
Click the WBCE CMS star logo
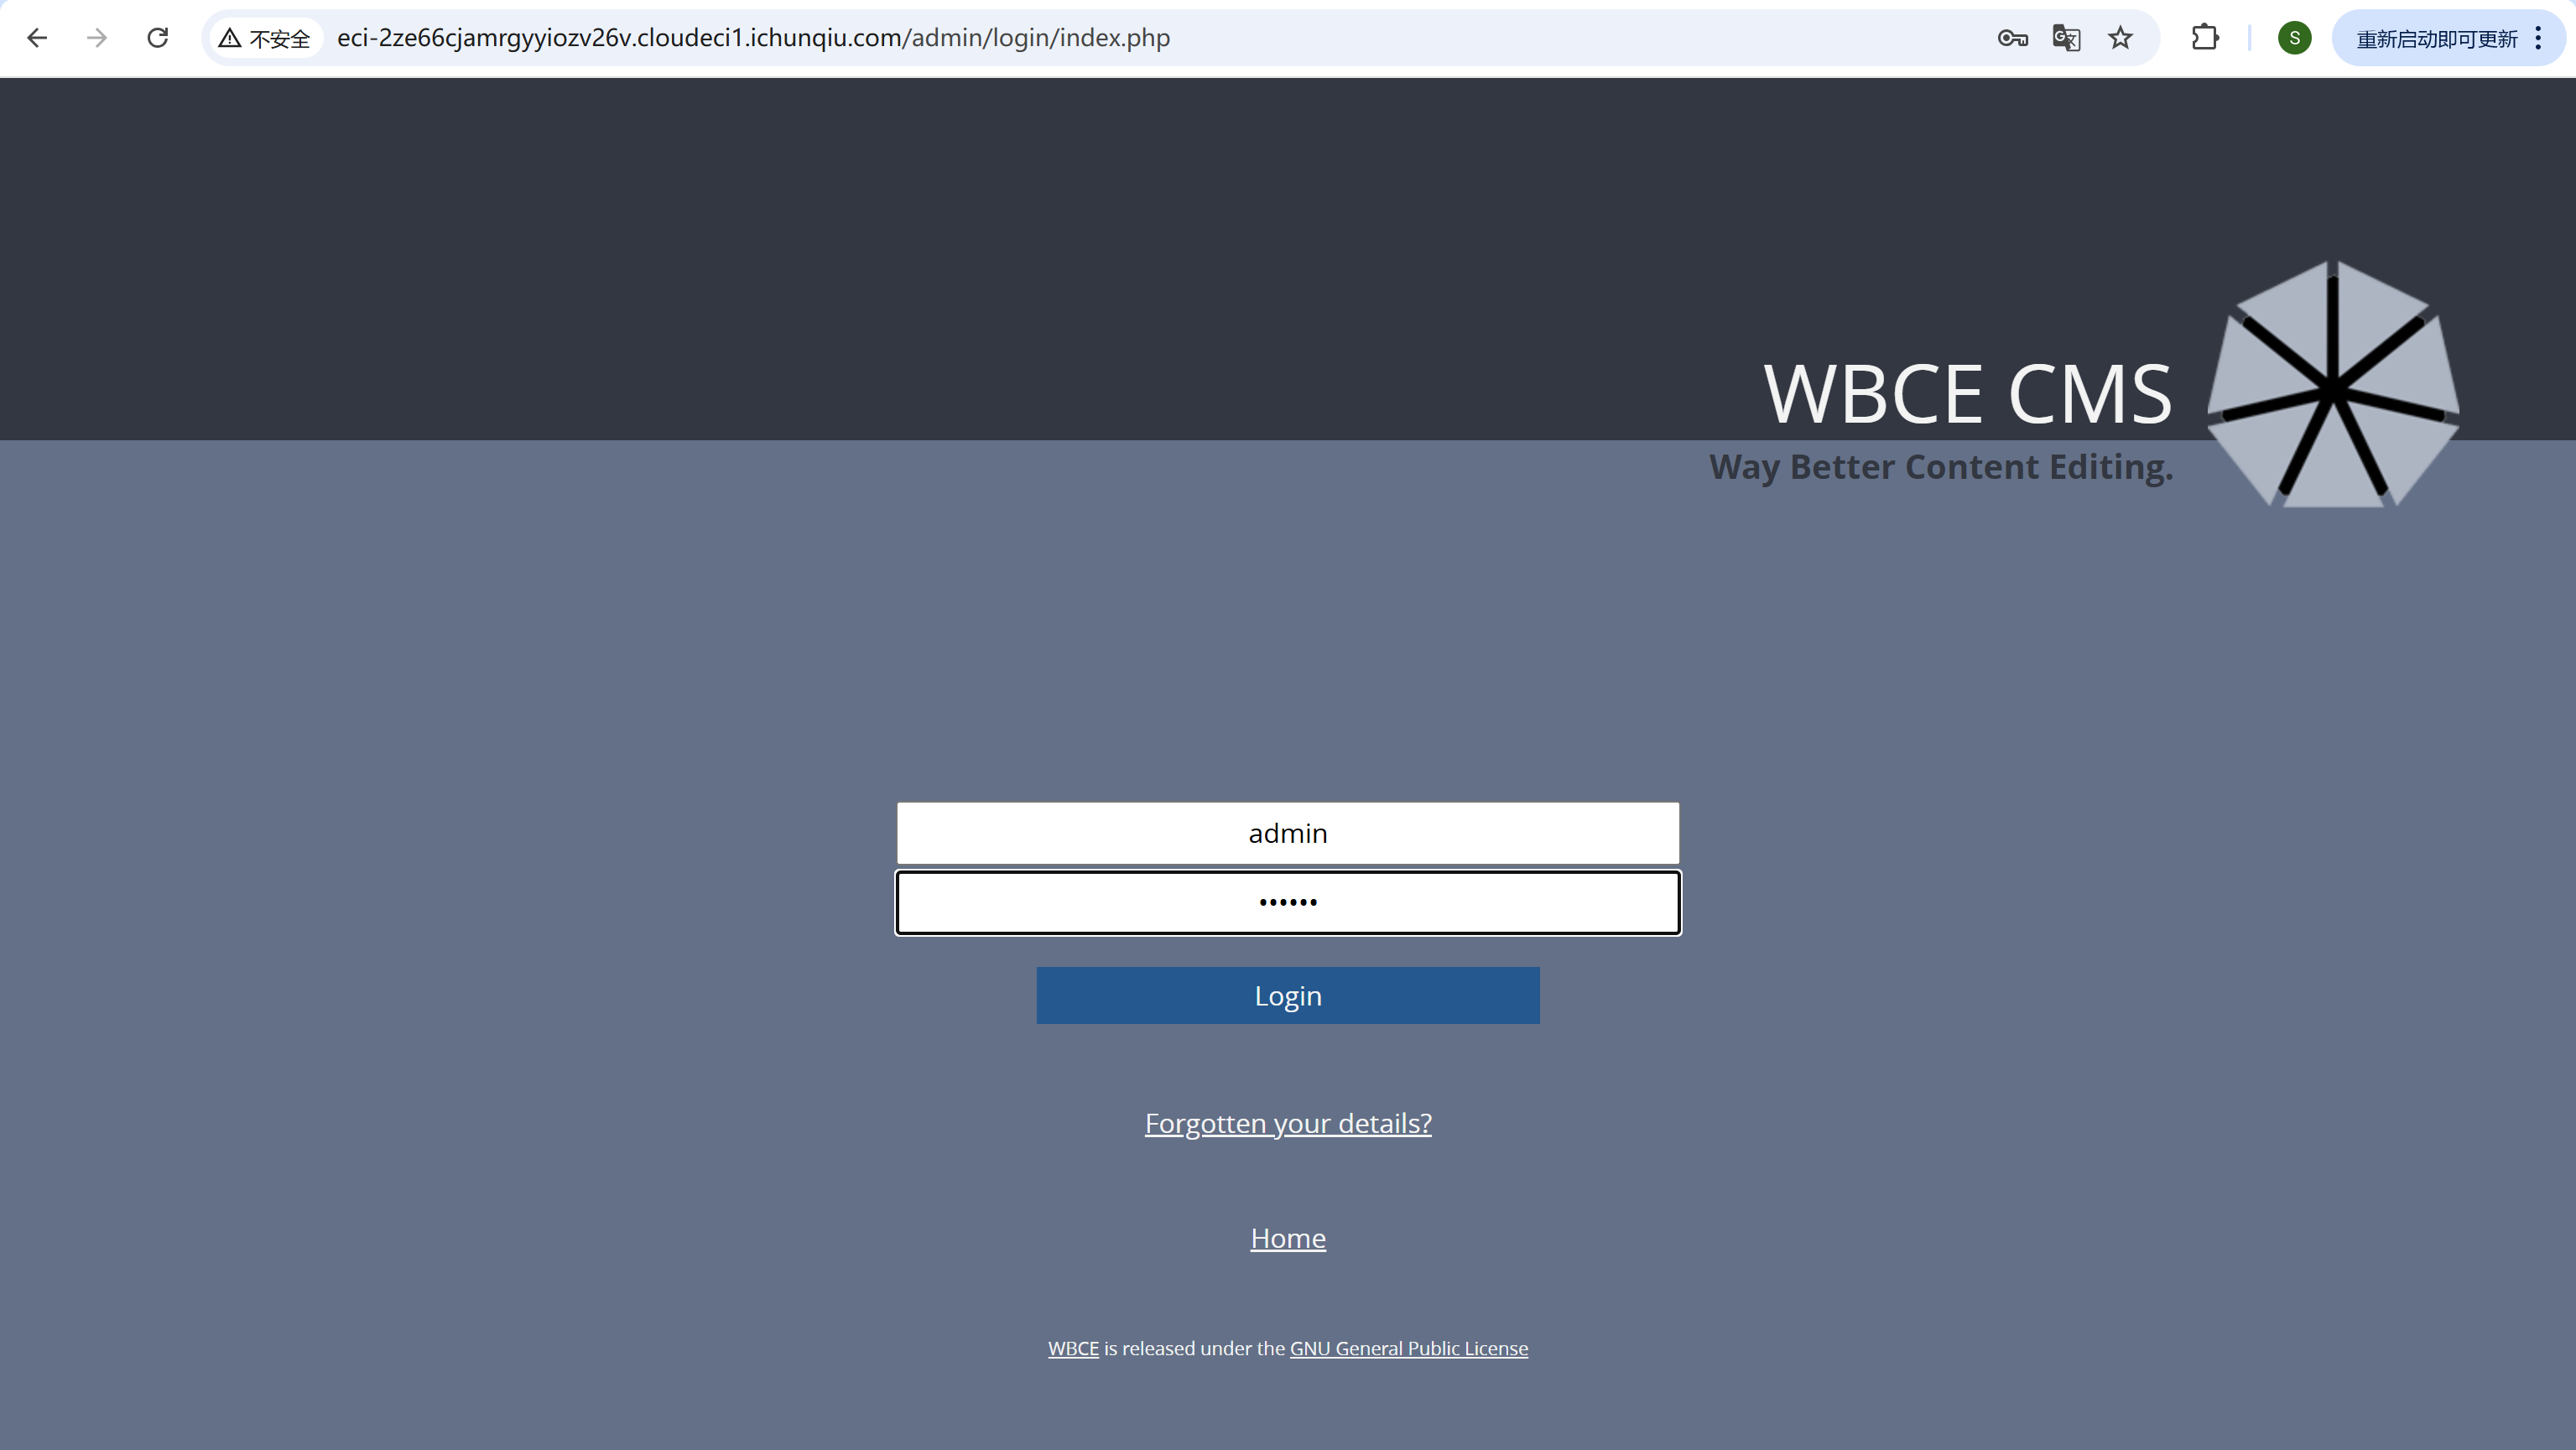point(2333,385)
